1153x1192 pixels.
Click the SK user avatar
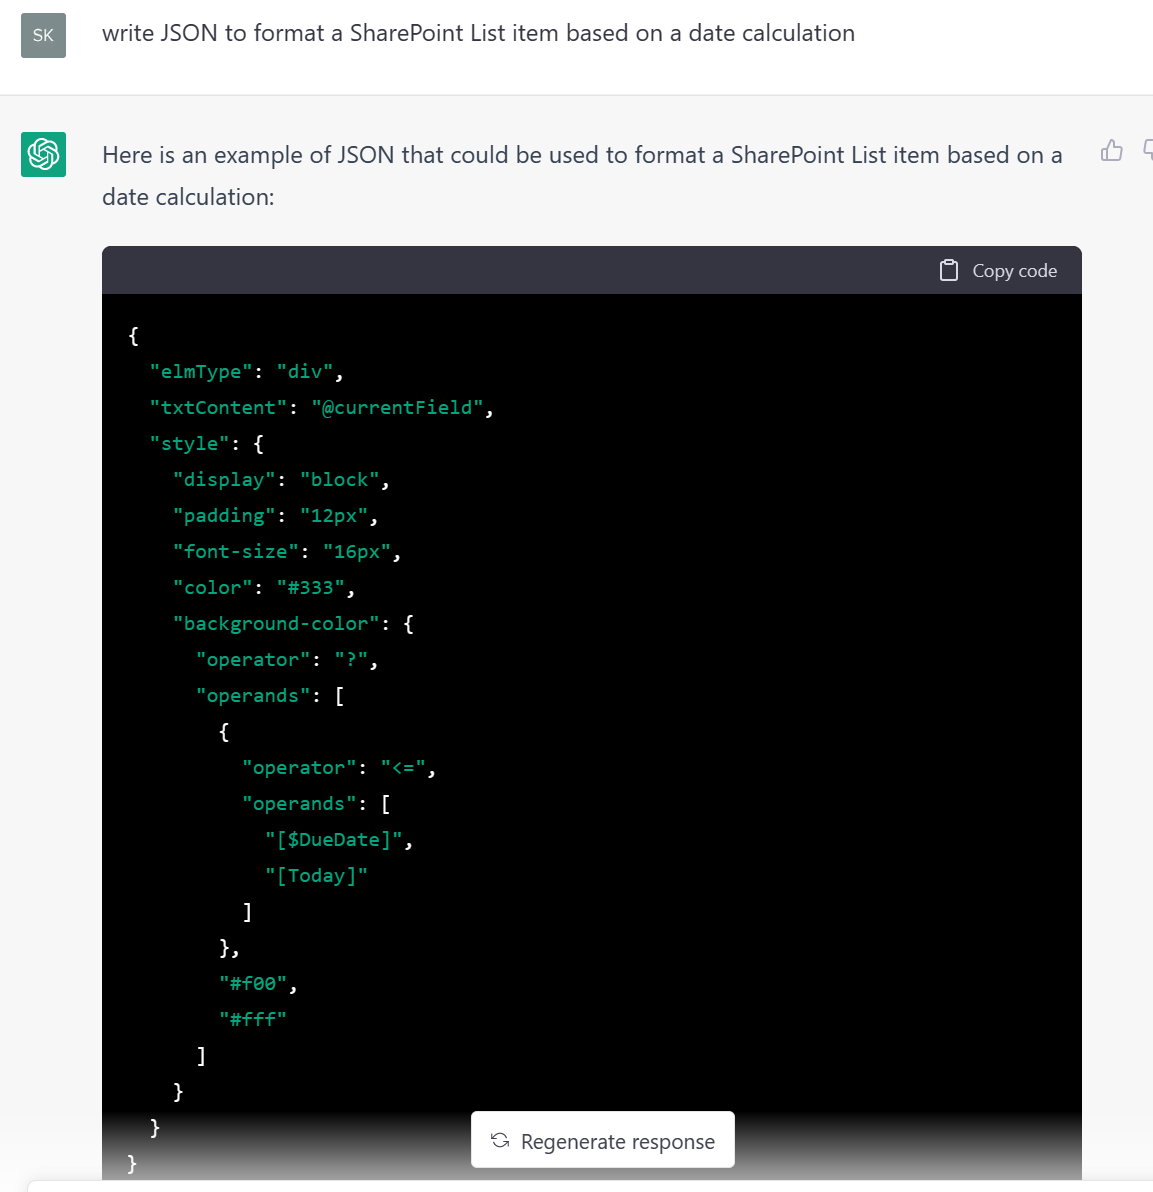click(43, 35)
